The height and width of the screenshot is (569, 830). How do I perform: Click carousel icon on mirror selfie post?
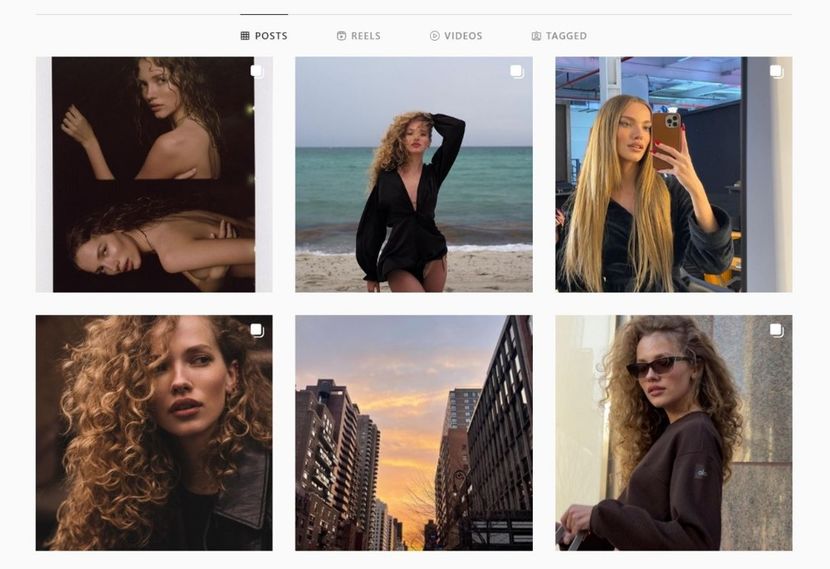coord(776,71)
